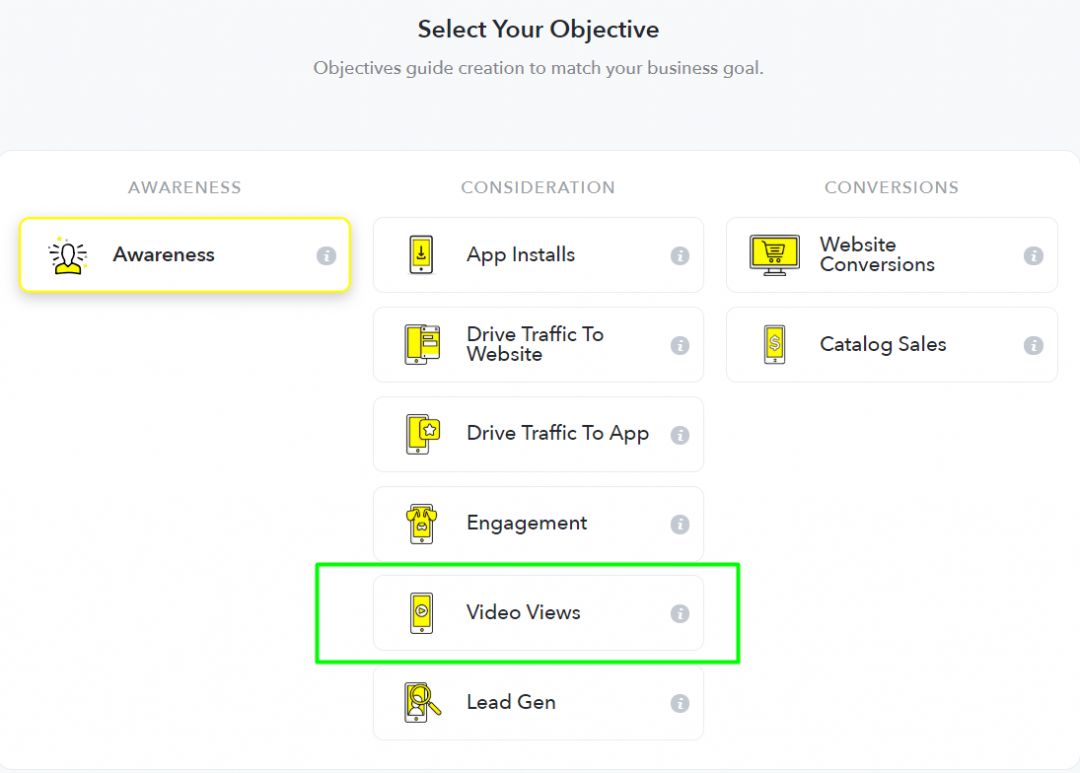Select the Catalog Sales objective
This screenshot has width=1080, height=773.
[891, 344]
